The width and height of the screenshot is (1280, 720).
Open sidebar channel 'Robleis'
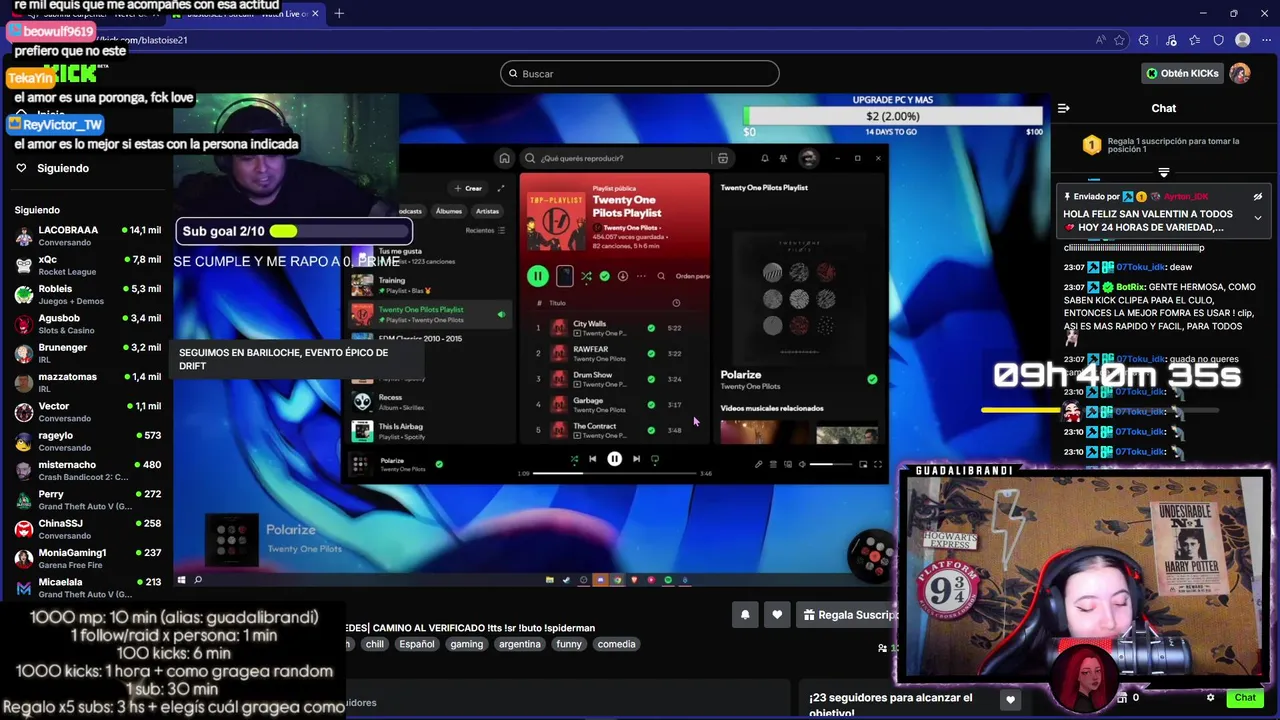tap(88, 295)
